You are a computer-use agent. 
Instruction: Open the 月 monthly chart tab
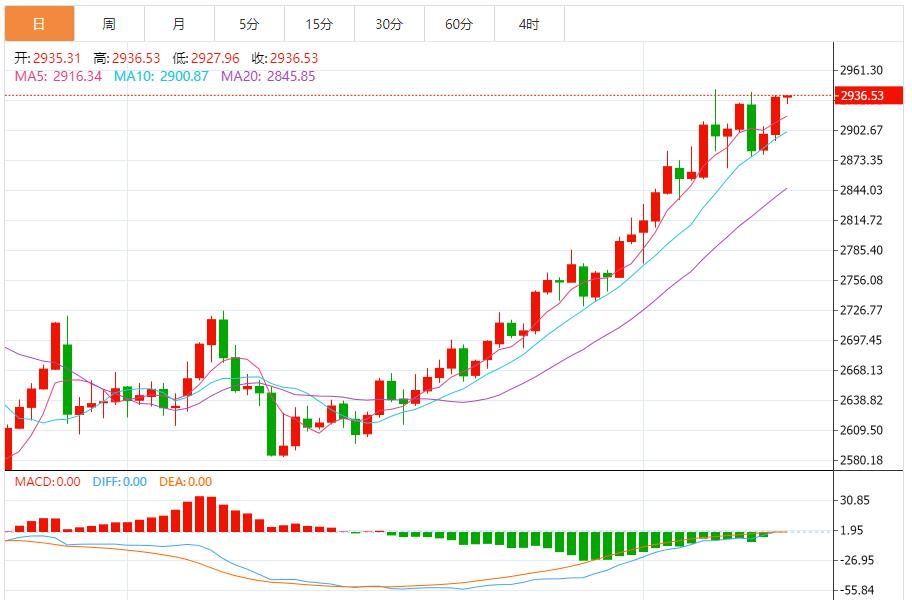coord(179,24)
